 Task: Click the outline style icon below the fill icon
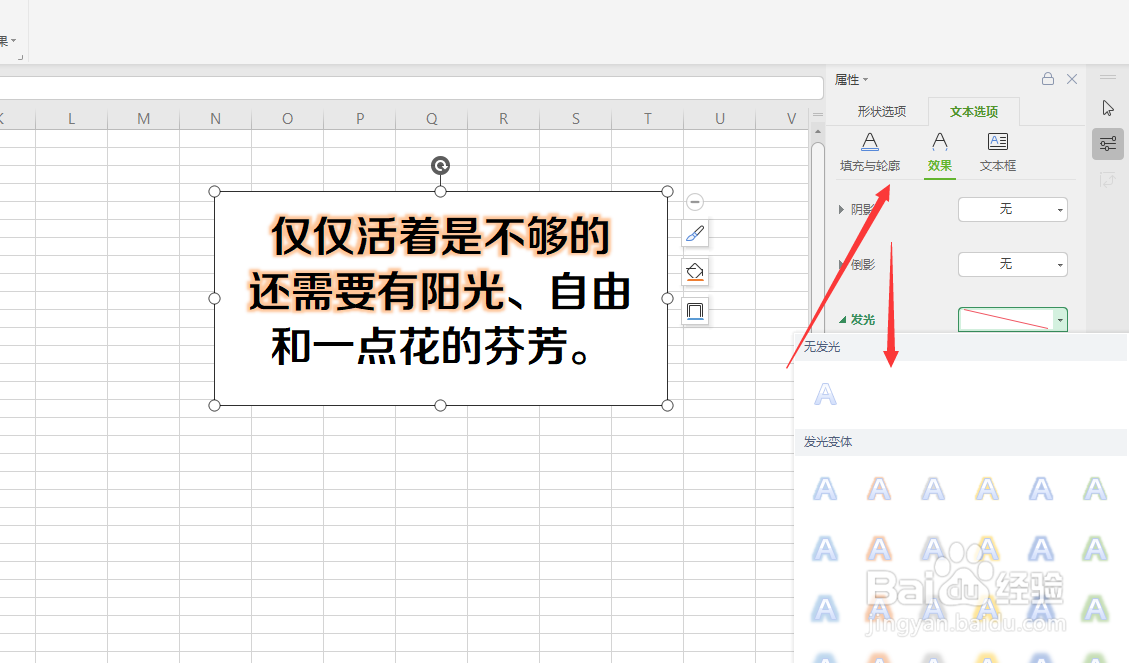(695, 311)
